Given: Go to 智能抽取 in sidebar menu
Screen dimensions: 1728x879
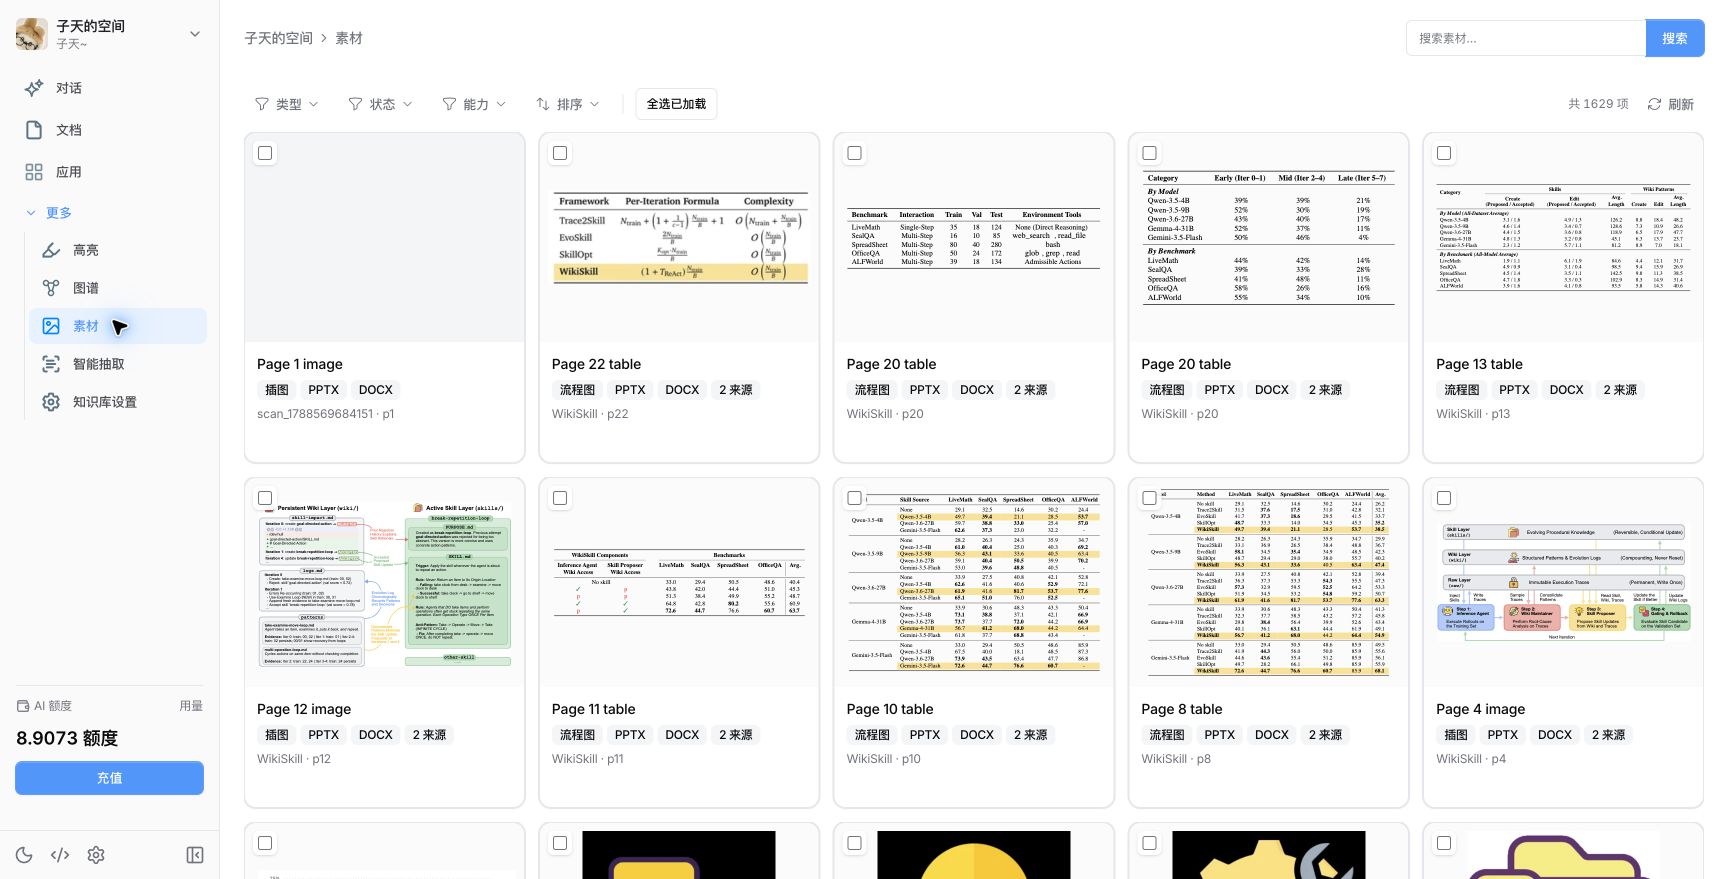Looking at the screenshot, I should 118,364.
